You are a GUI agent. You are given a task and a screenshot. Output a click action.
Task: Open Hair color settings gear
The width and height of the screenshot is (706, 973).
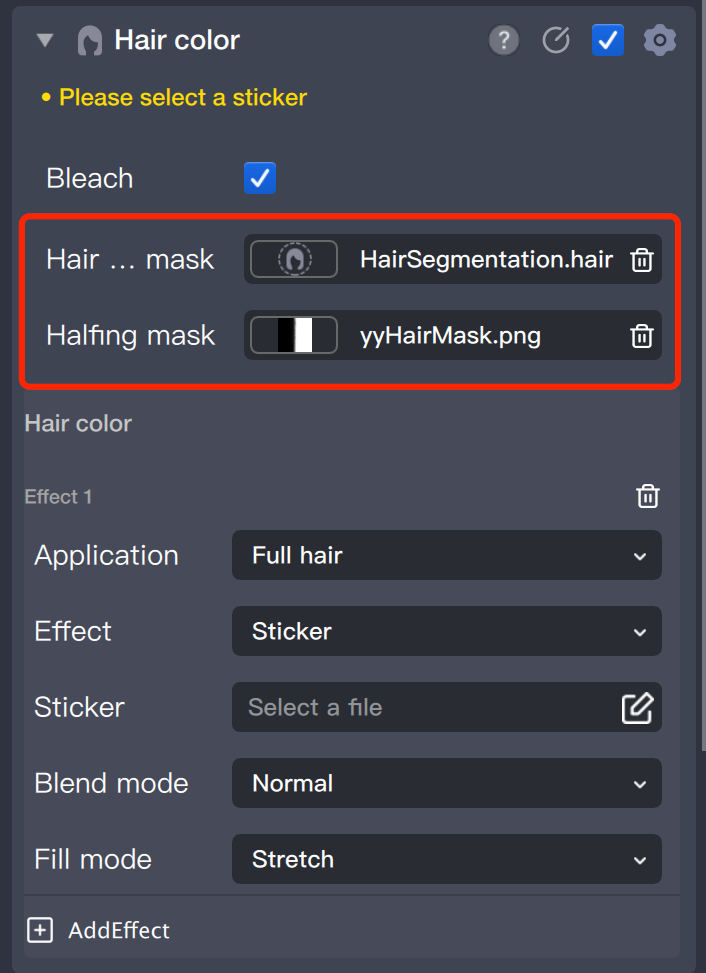coord(660,40)
